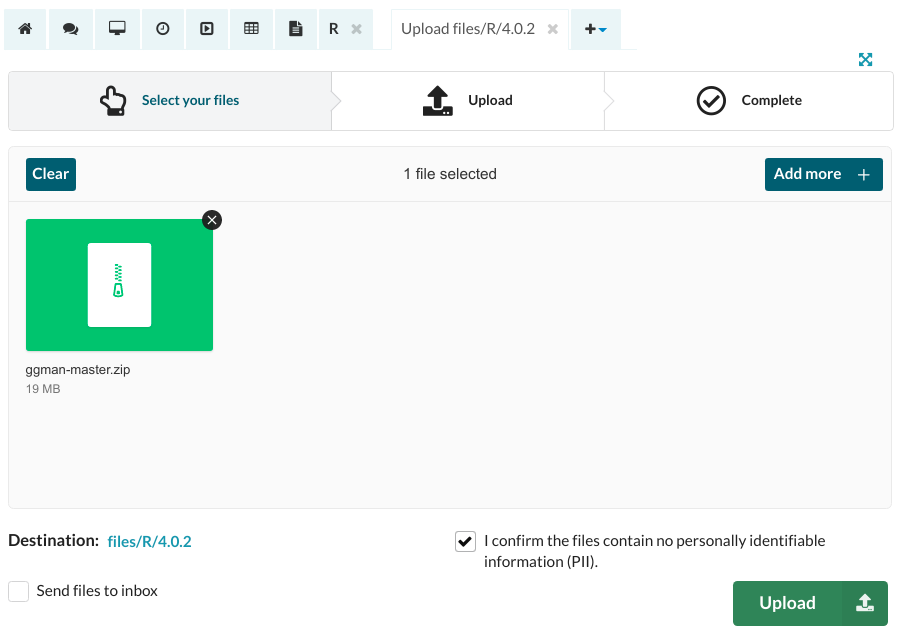Image resolution: width=900 pixels, height=635 pixels.
Task: Follow the files/R/4.0.2 destination link
Action: tap(149, 541)
